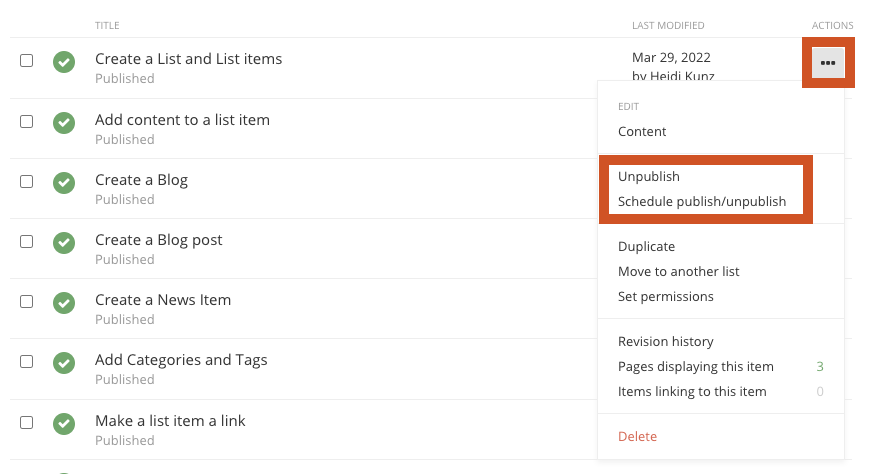Viewport: 886px width, 474px height.
Task: Click Delete in the actions menu
Action: pos(637,436)
